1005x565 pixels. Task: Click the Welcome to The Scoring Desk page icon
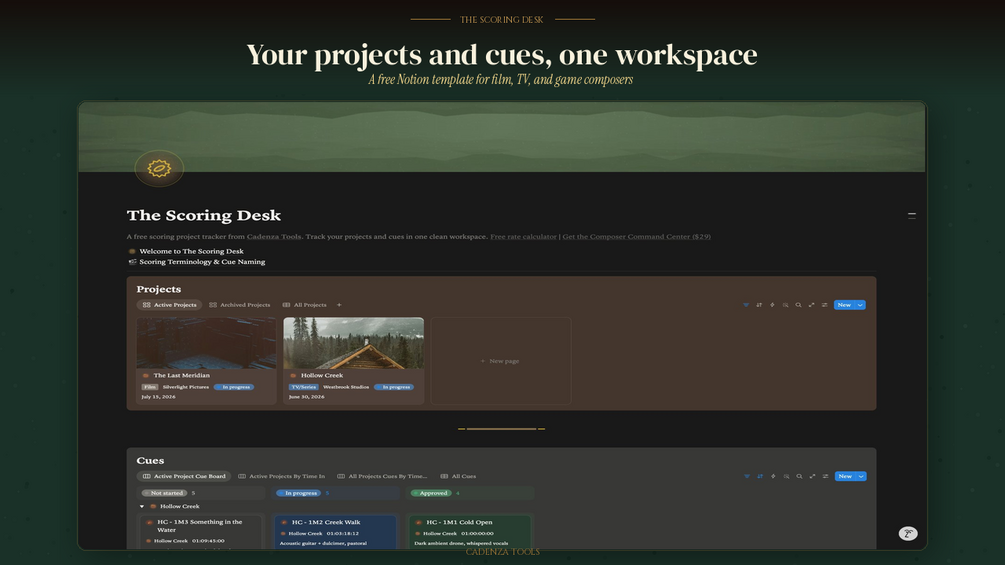132,251
